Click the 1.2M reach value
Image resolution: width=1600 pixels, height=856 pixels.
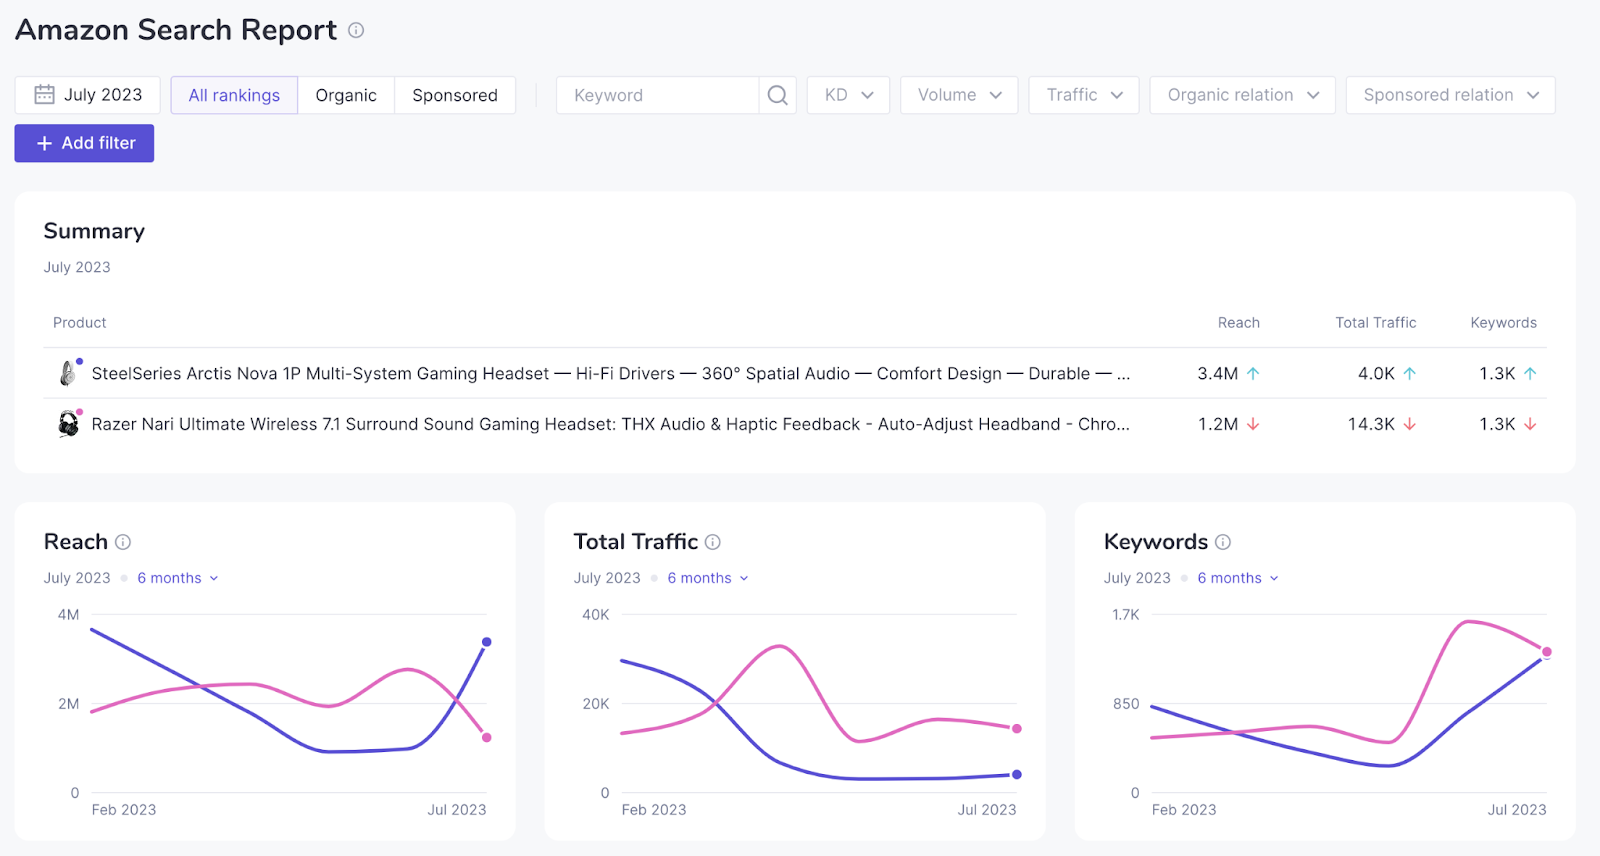click(1218, 424)
